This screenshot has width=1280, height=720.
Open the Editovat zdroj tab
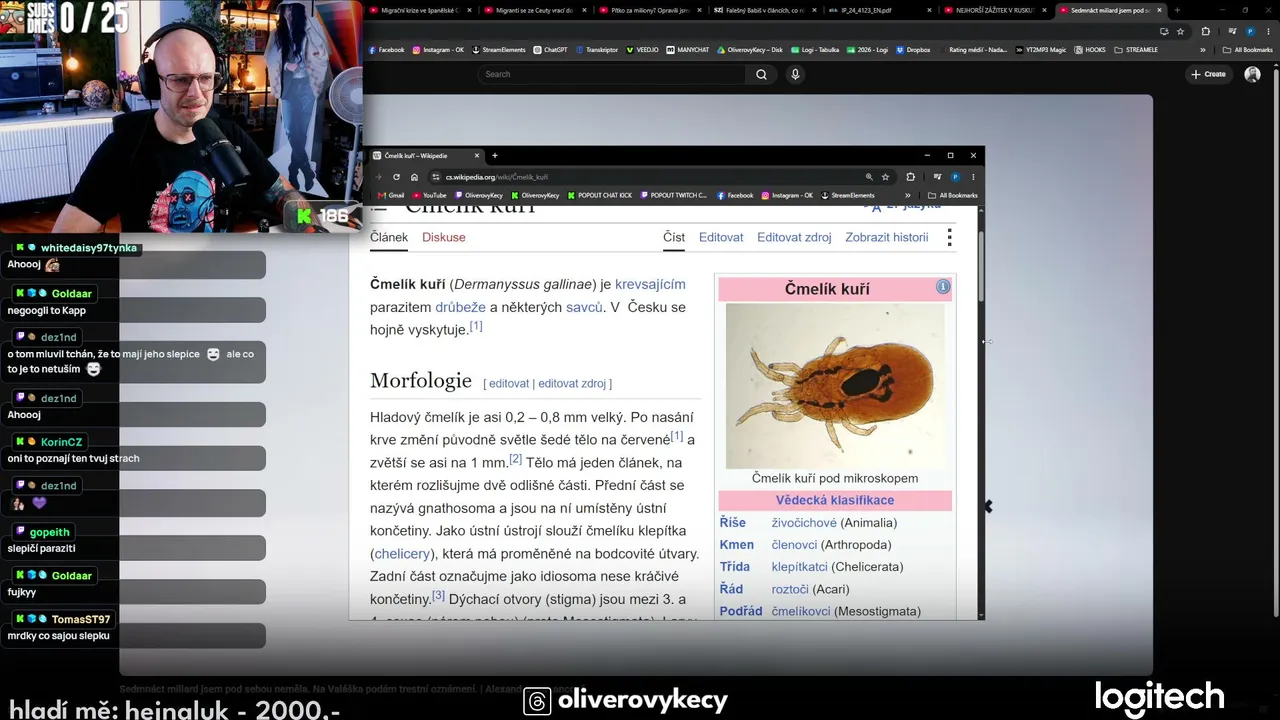pyautogui.click(x=794, y=238)
